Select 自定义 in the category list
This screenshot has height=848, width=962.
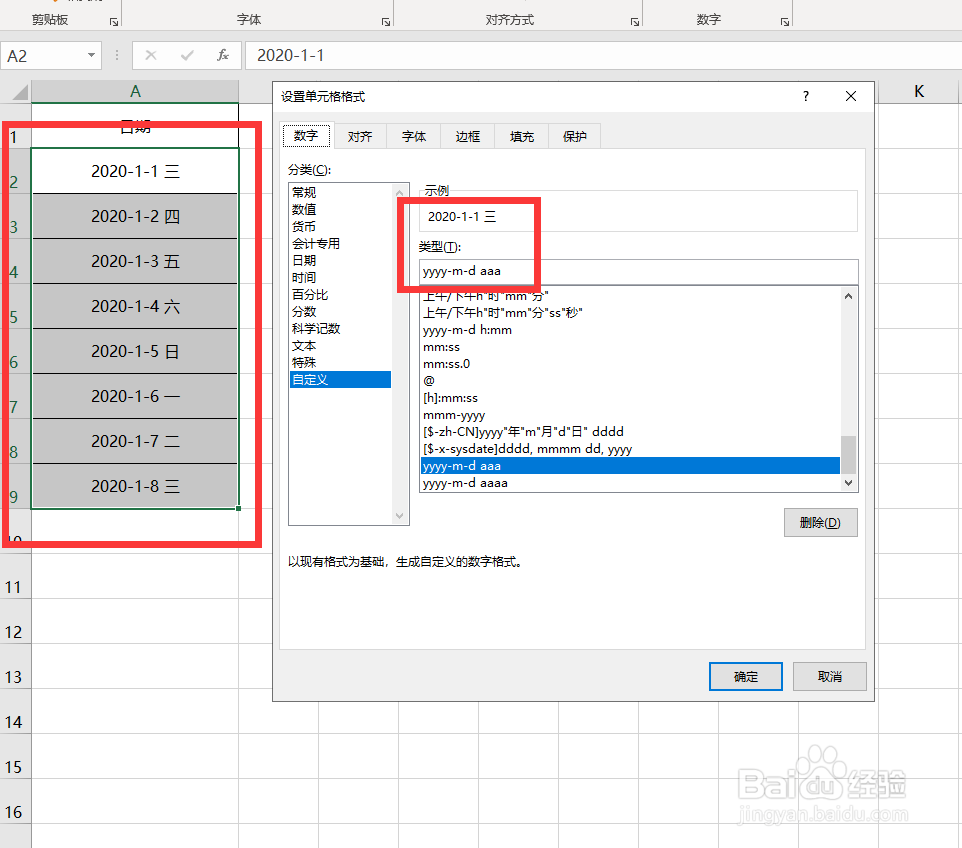(x=341, y=380)
